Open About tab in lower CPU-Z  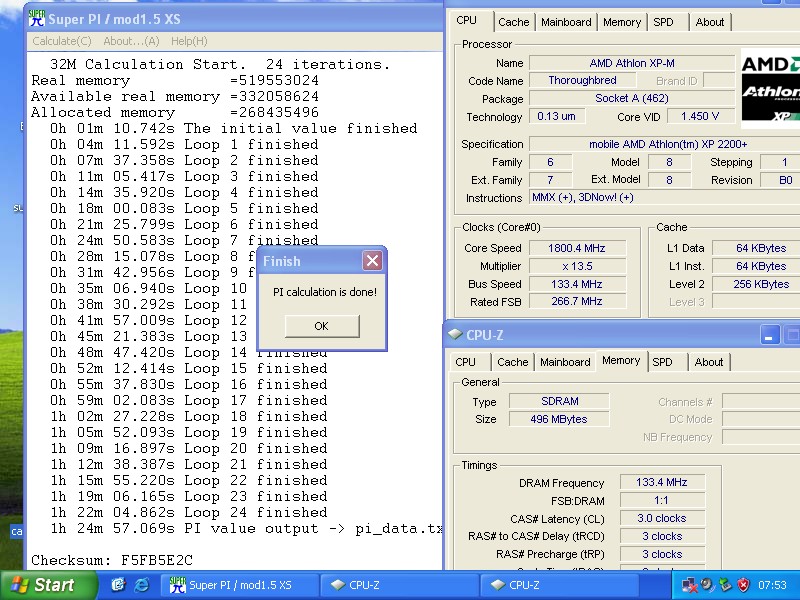pyautogui.click(x=709, y=362)
